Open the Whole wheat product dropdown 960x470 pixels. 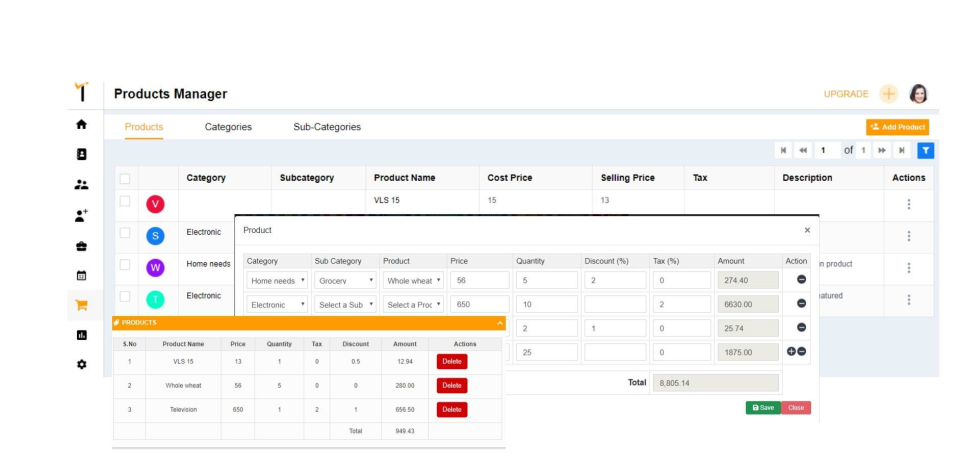click(413, 280)
